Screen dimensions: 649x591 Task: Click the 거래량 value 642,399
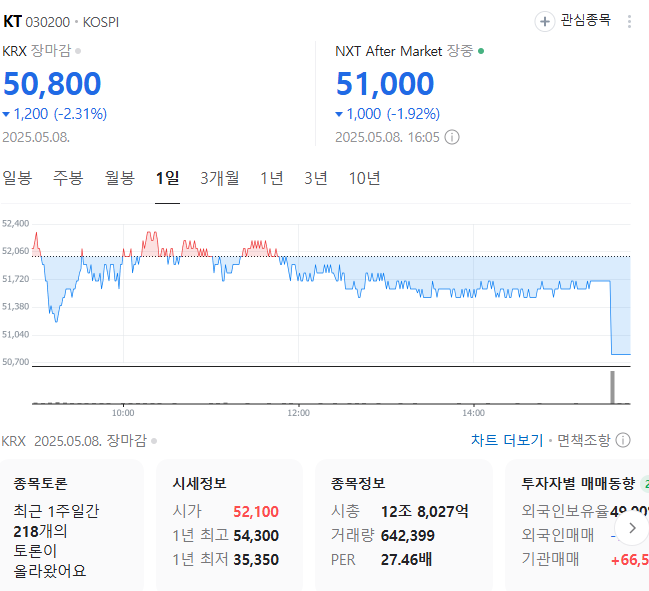[x=408, y=536]
